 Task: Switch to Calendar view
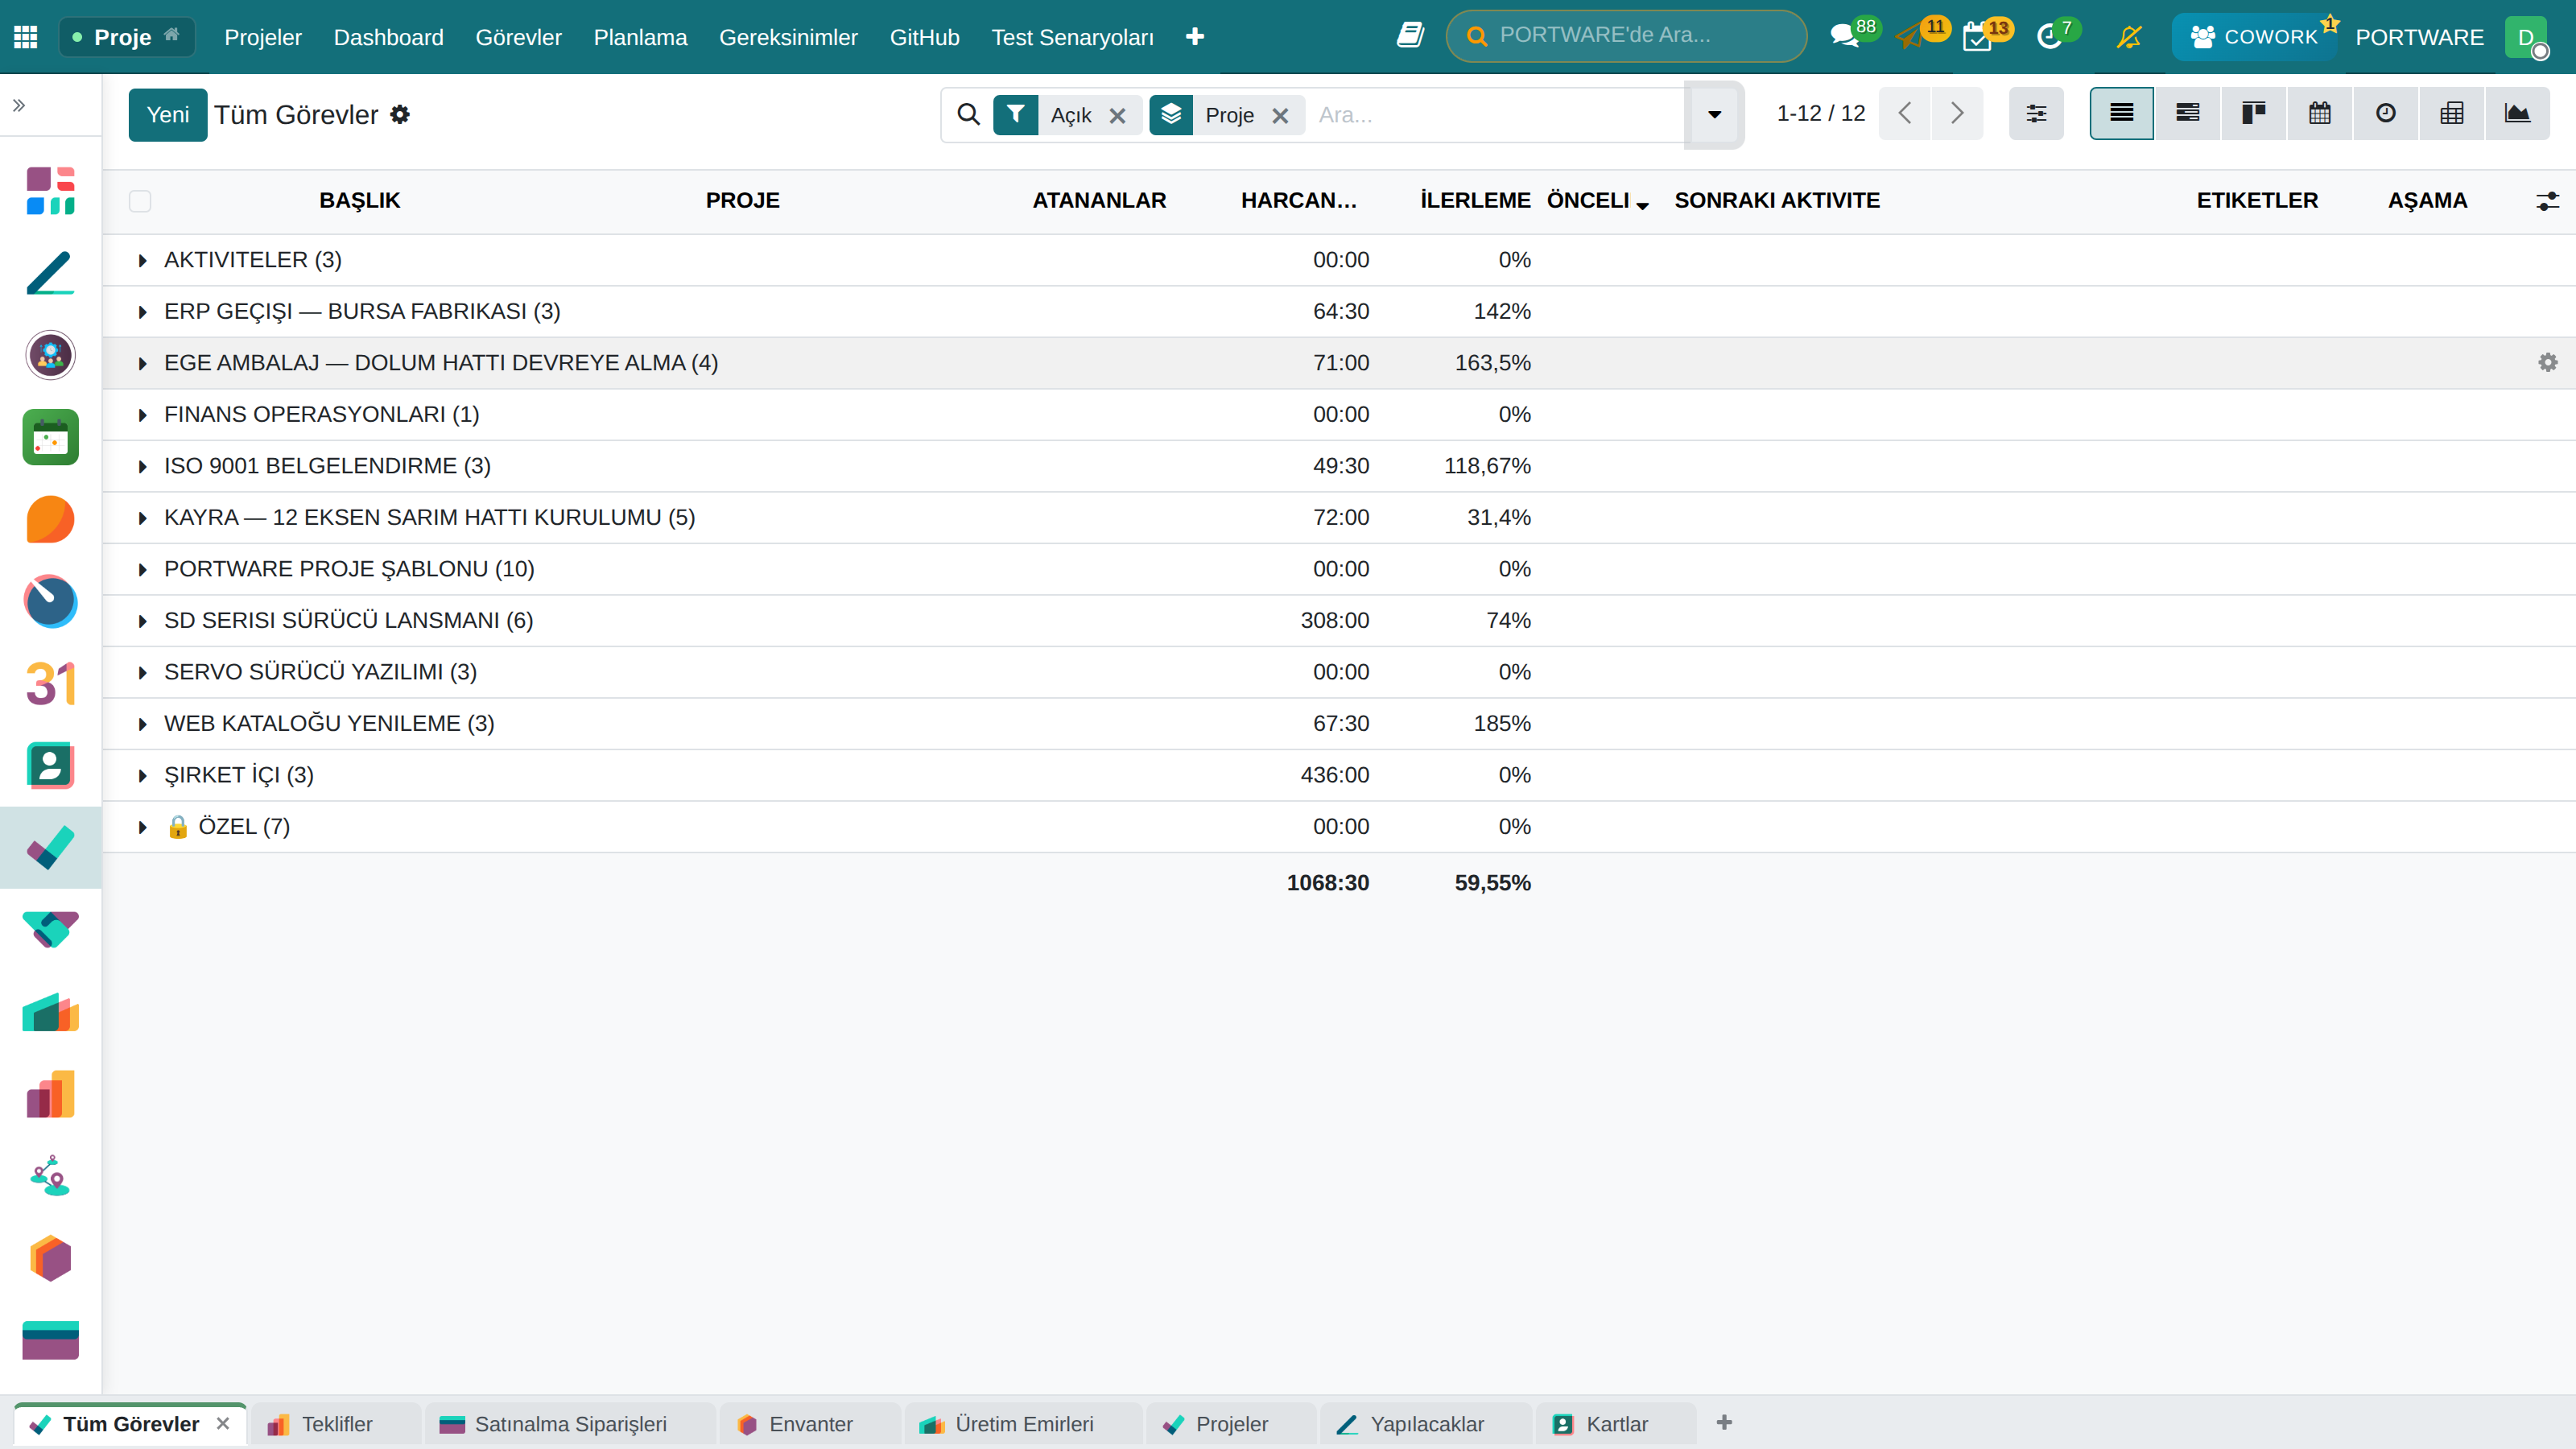click(2319, 113)
